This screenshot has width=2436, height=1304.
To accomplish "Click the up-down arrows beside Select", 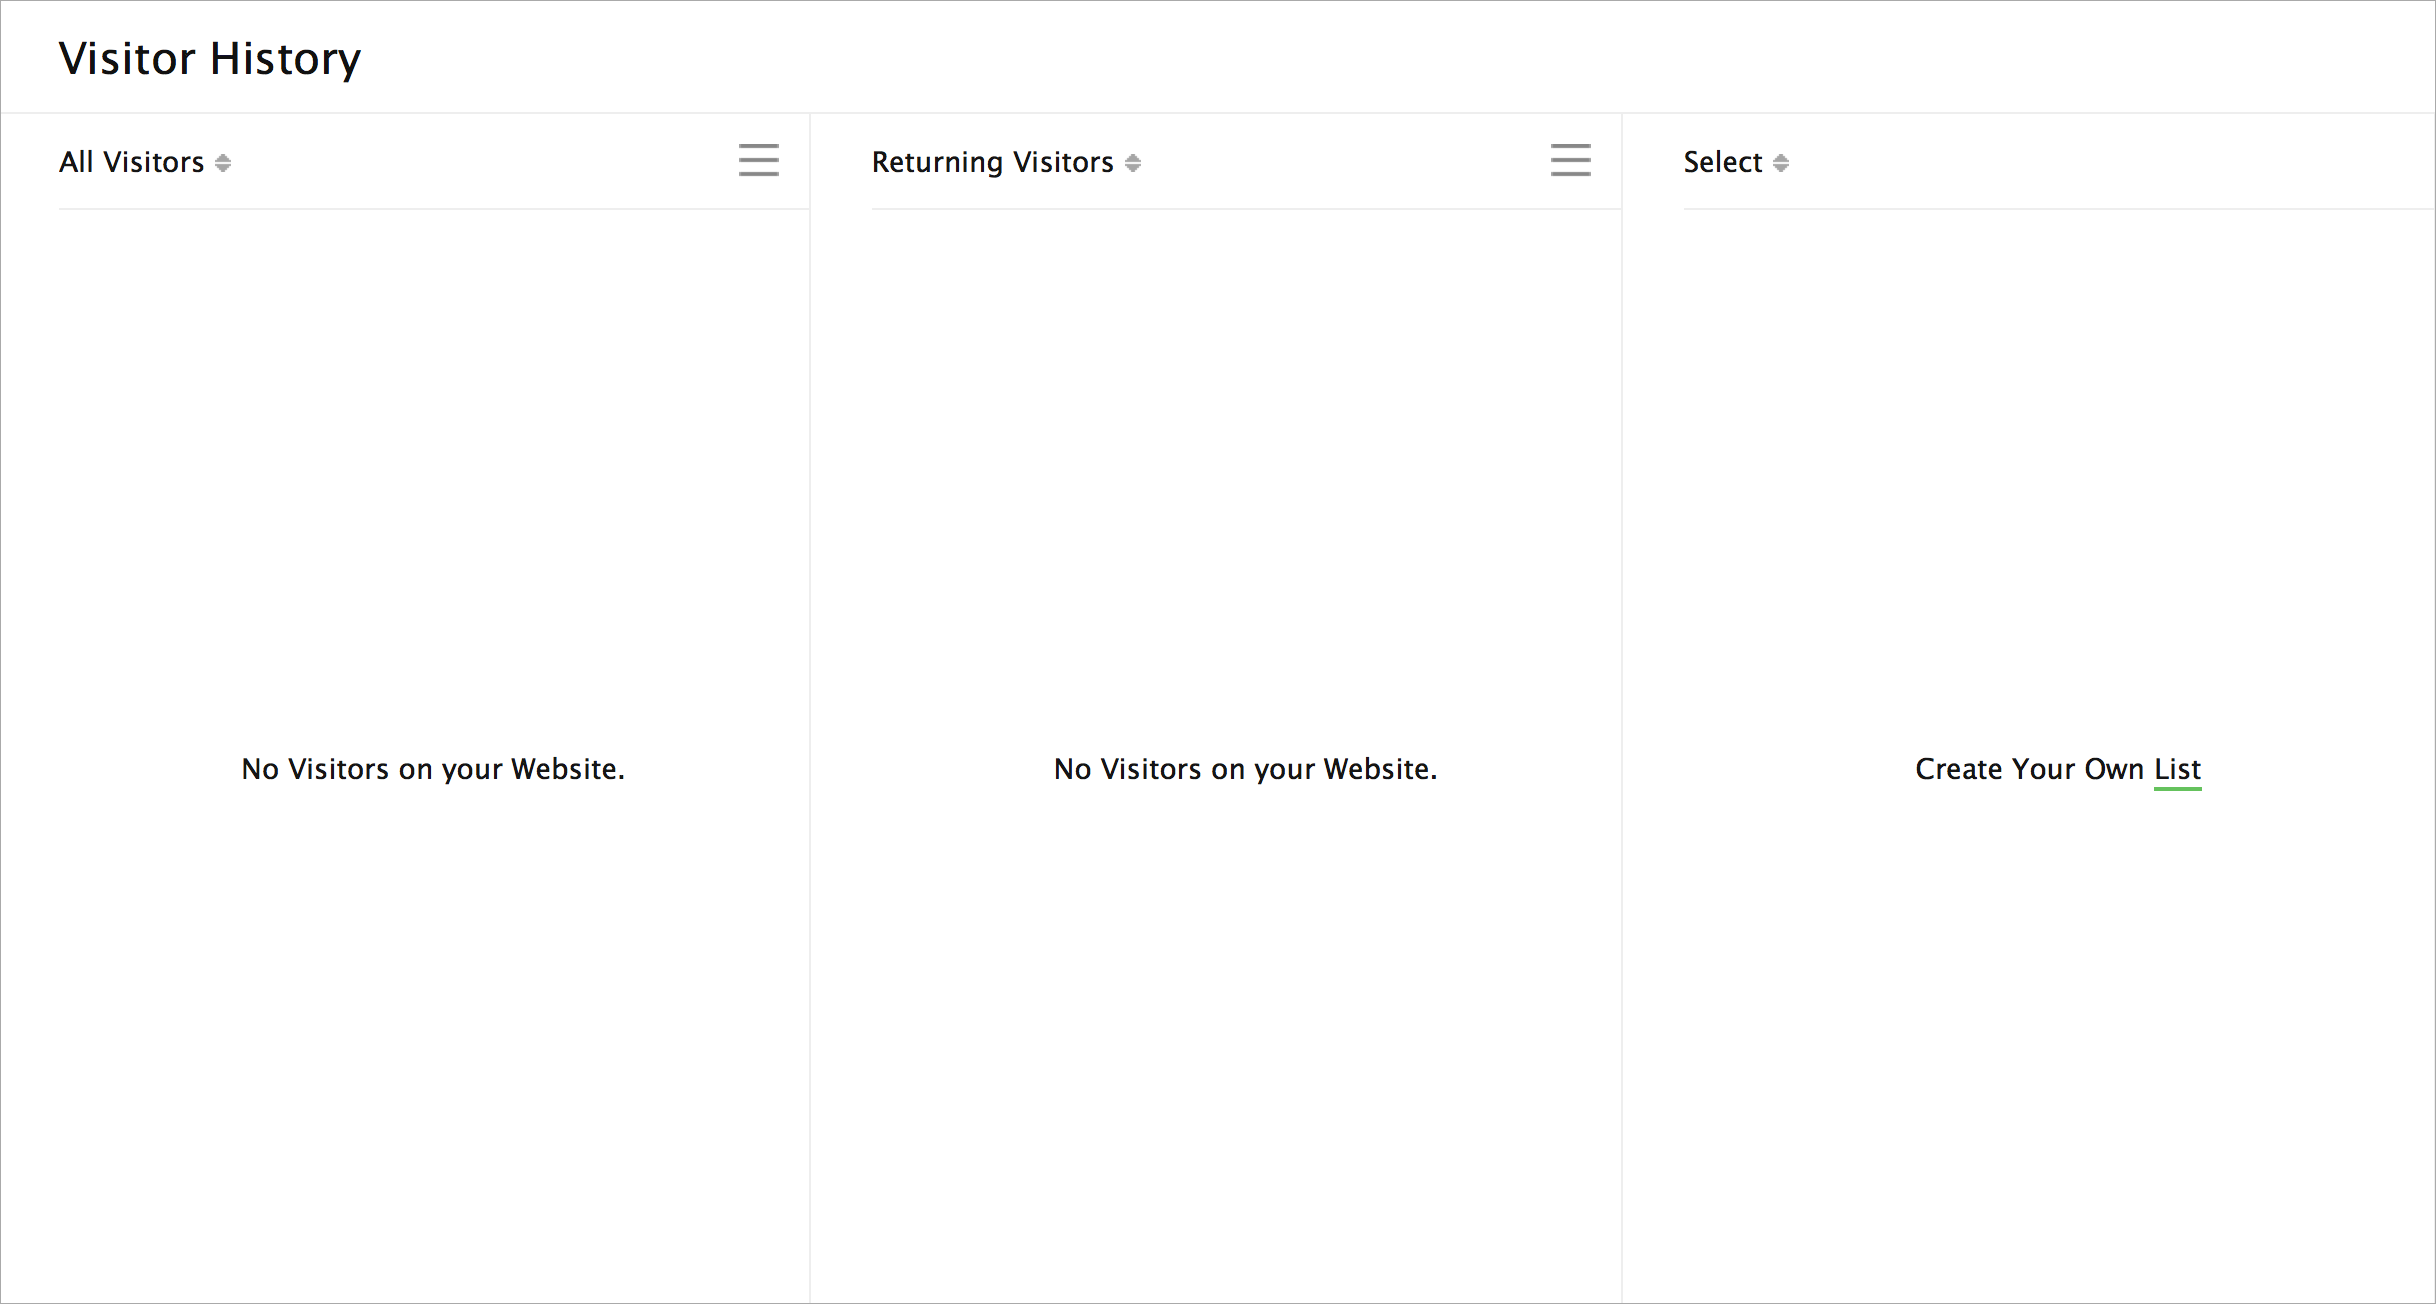I will click(x=1781, y=163).
